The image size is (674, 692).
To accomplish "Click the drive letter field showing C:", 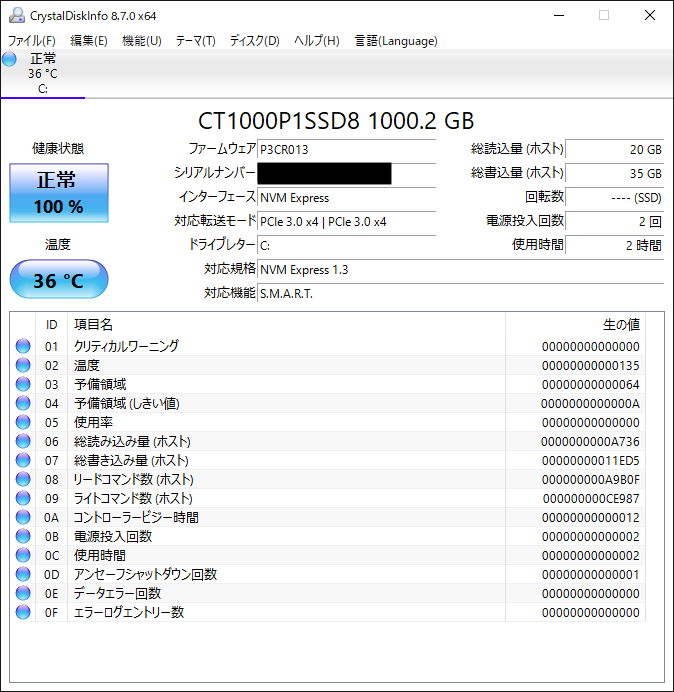I will [346, 245].
